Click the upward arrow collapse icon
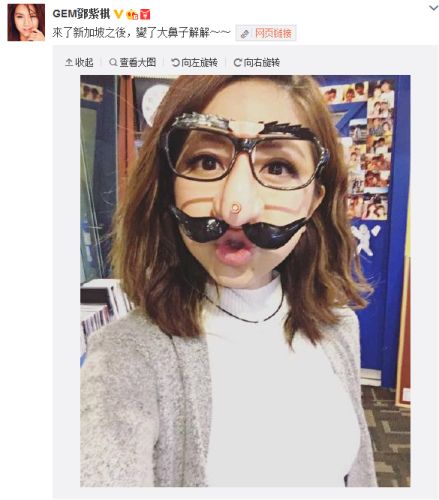Viewport: 439px width, 500px height. coord(69,62)
